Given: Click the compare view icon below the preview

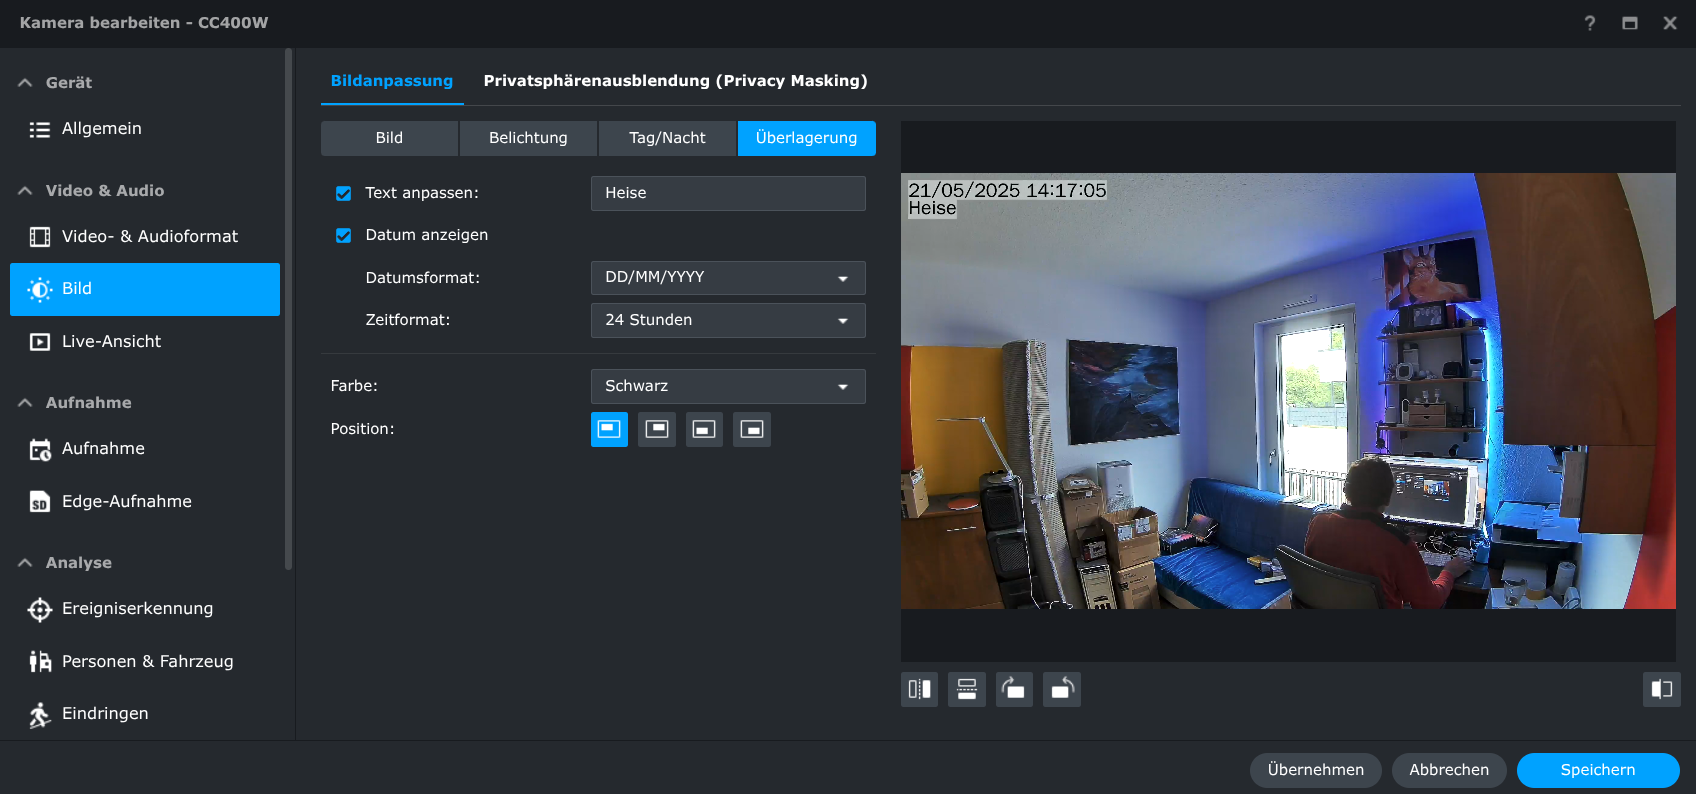Looking at the screenshot, I should click(1661, 689).
